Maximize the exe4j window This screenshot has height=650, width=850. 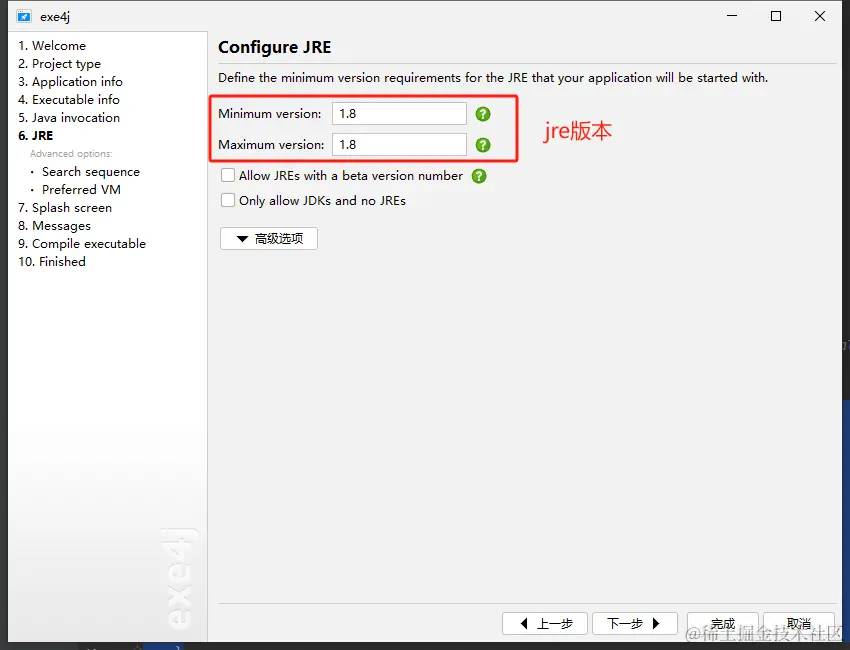point(776,16)
